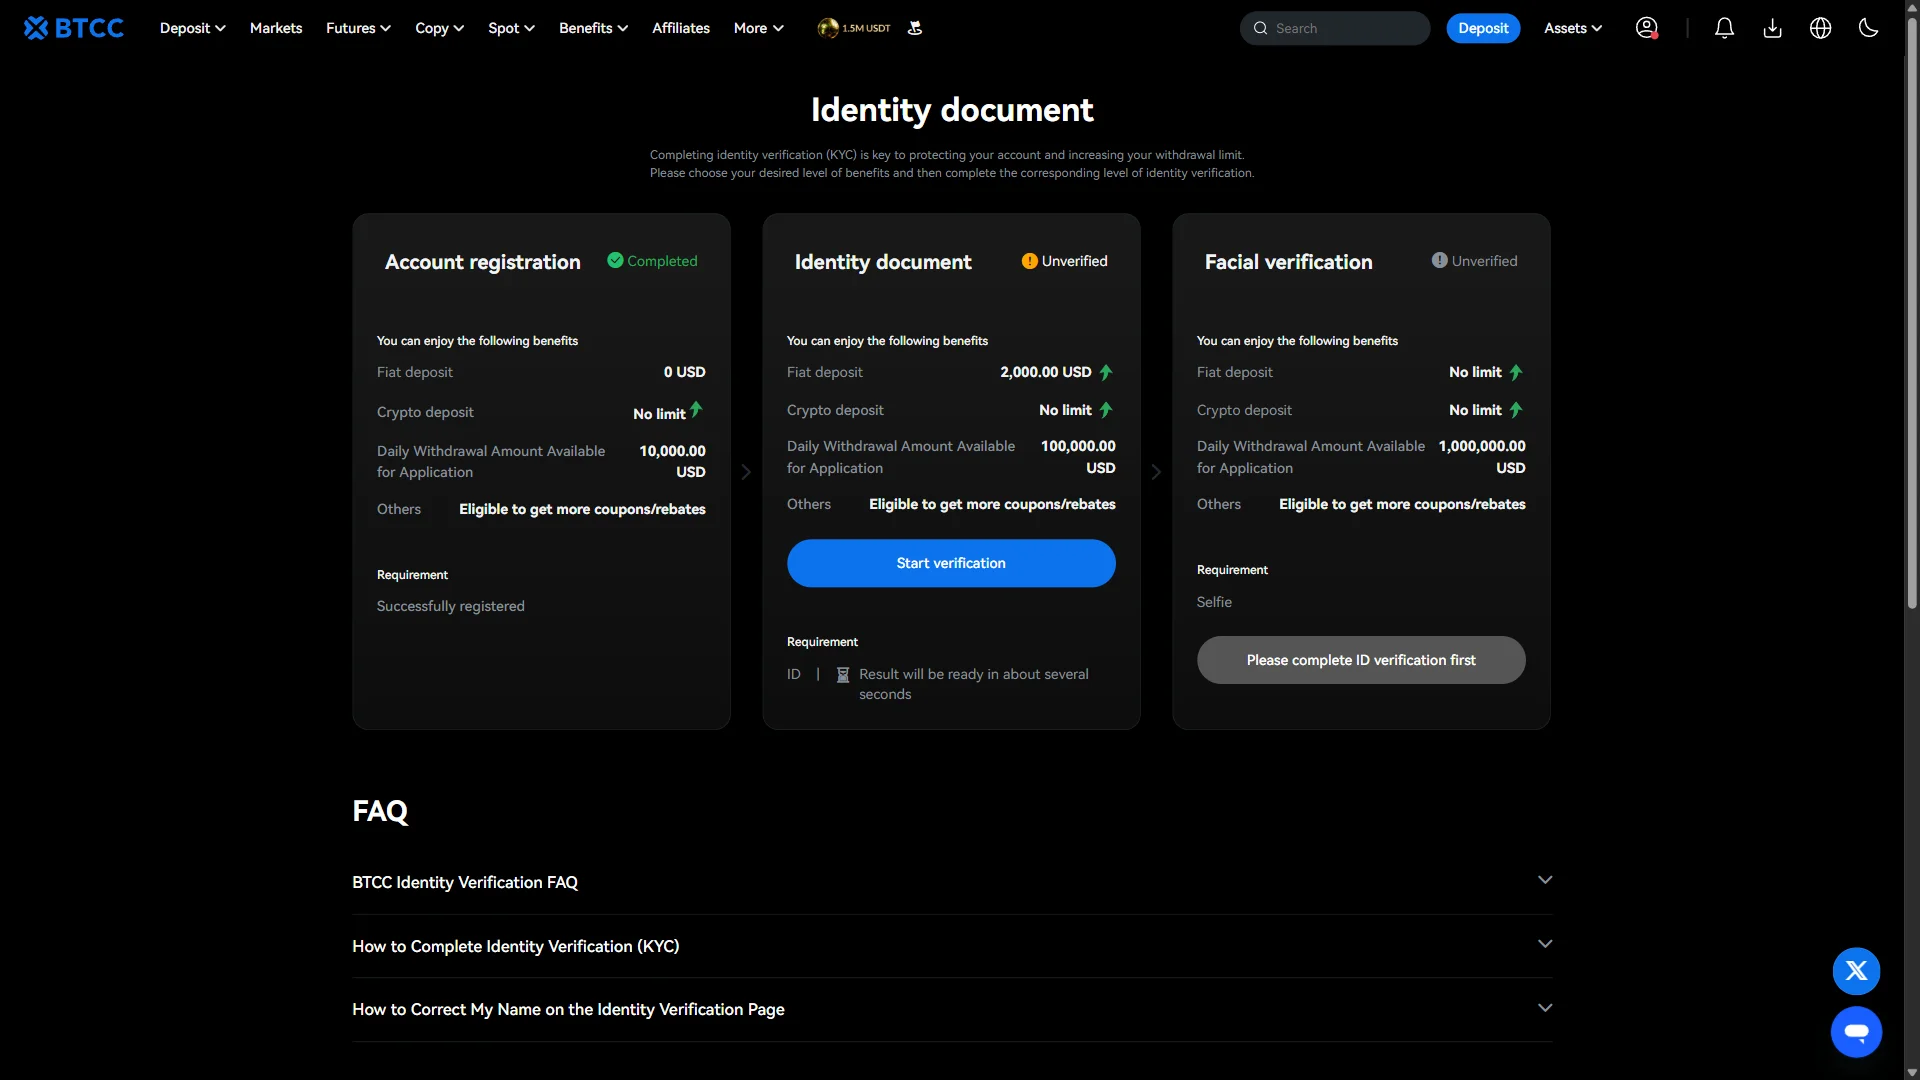Click the Identity document card title
The height and width of the screenshot is (1080, 1920).
point(883,262)
